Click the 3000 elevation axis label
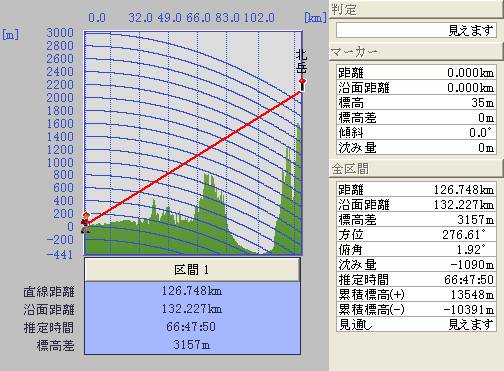504x371 pixels. tap(60, 33)
